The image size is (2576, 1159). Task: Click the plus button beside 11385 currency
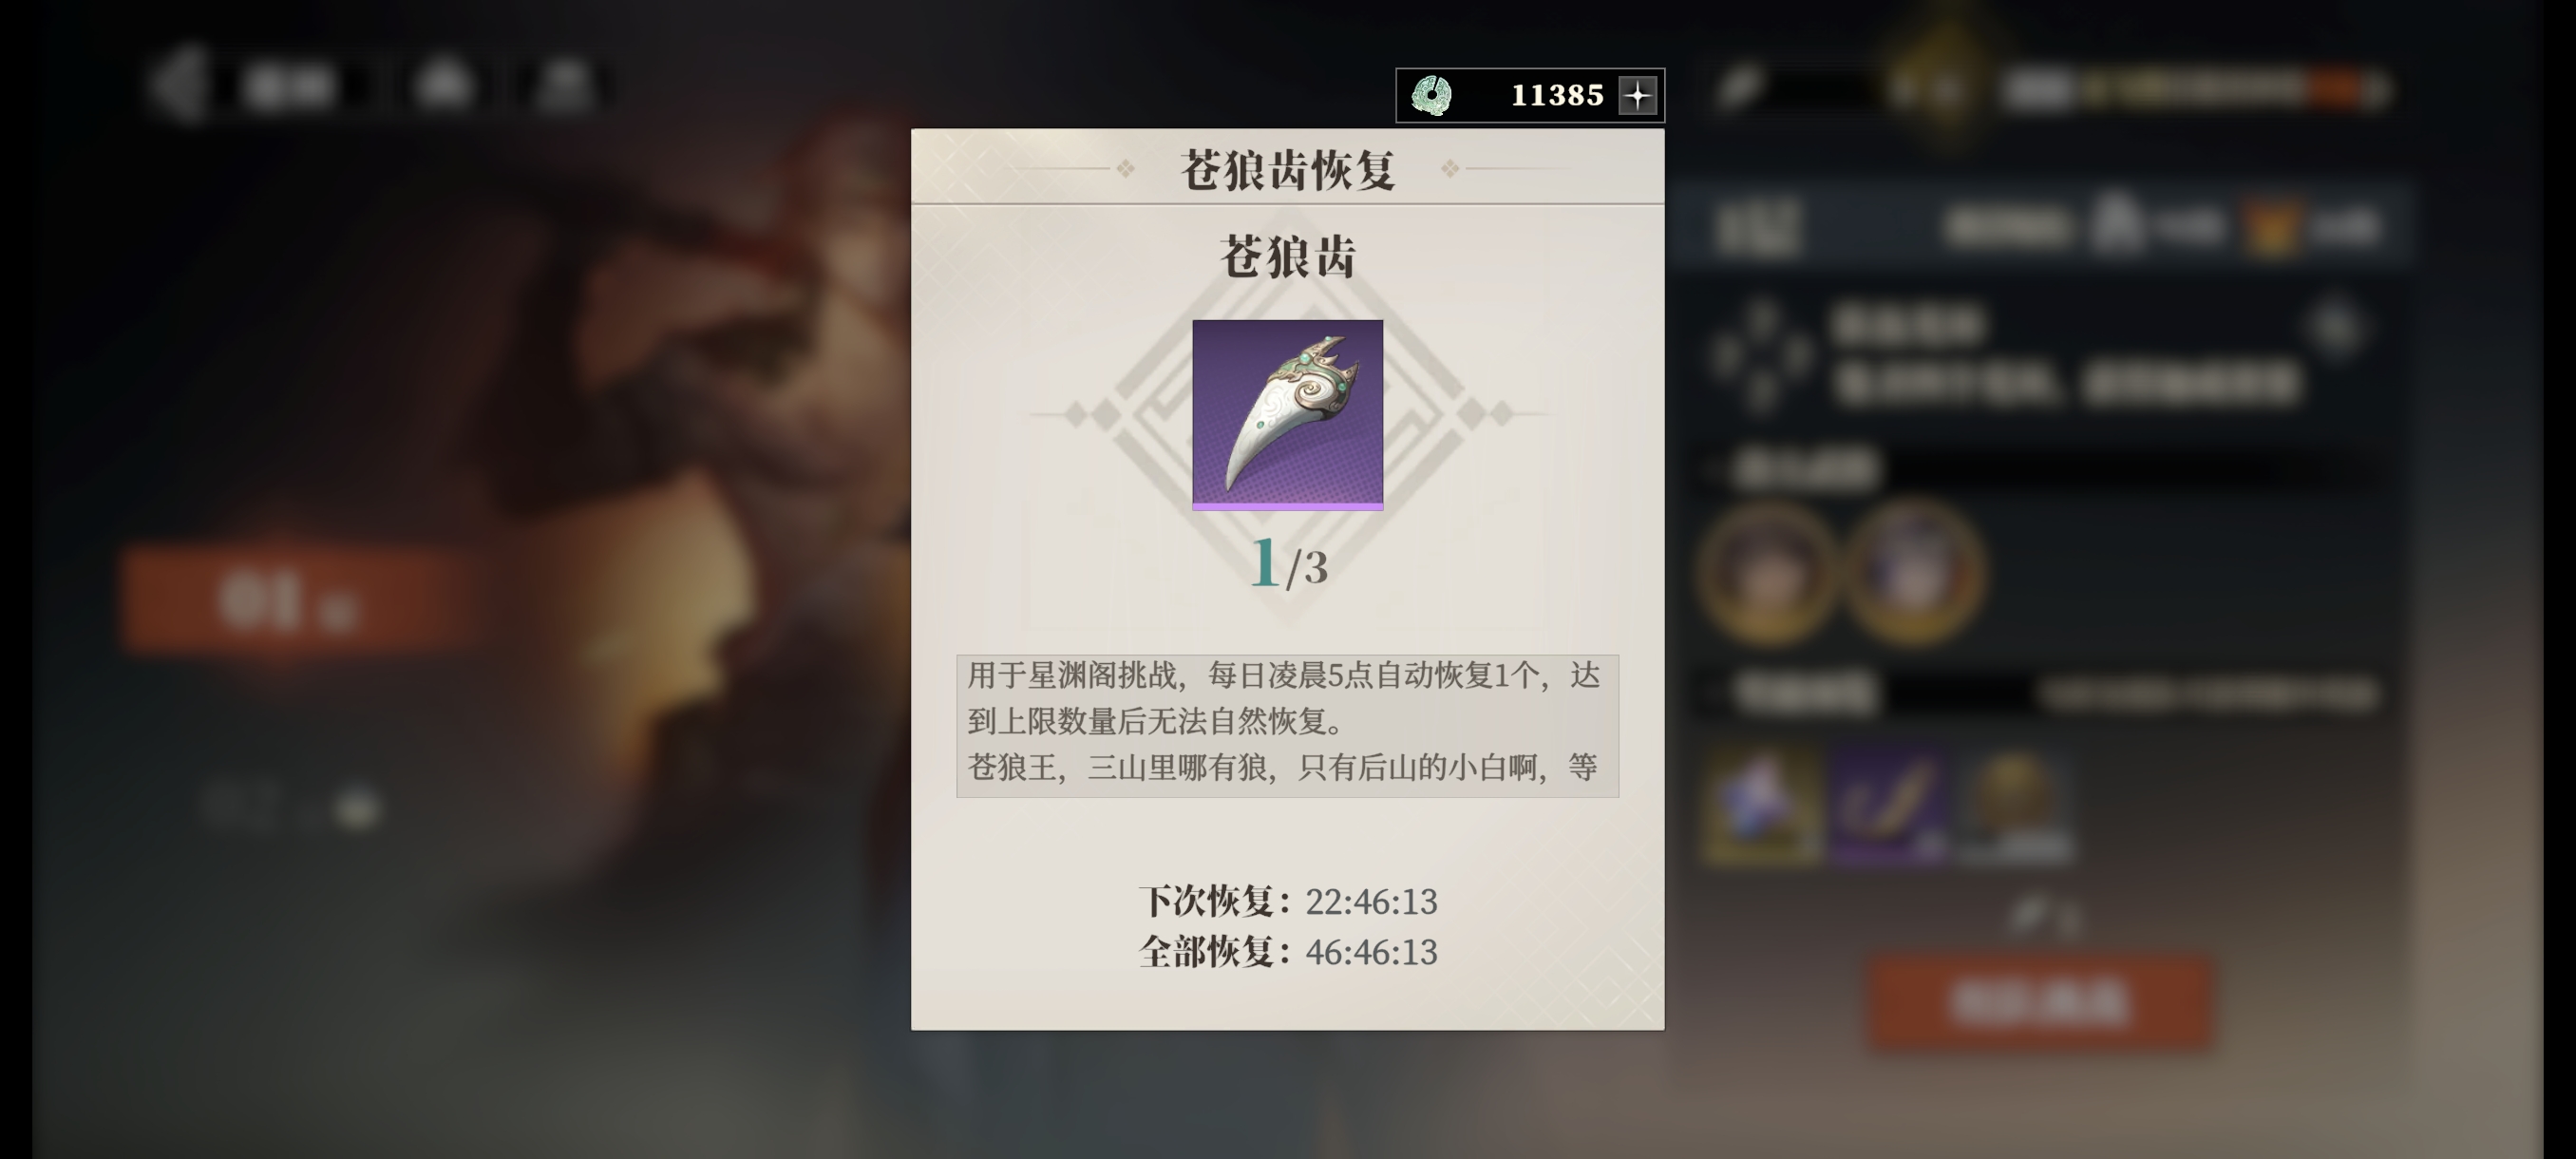(x=1637, y=96)
